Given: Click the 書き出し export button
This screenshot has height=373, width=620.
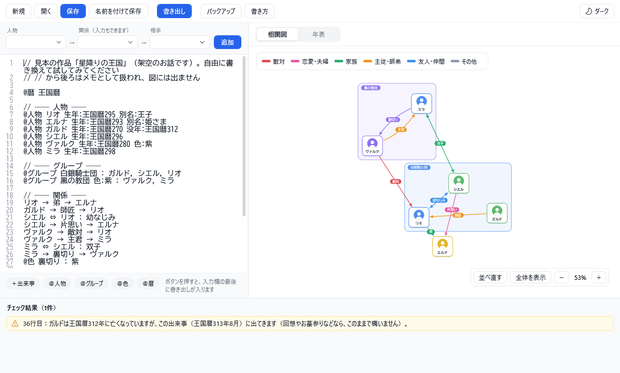Looking at the screenshot, I should (x=174, y=11).
